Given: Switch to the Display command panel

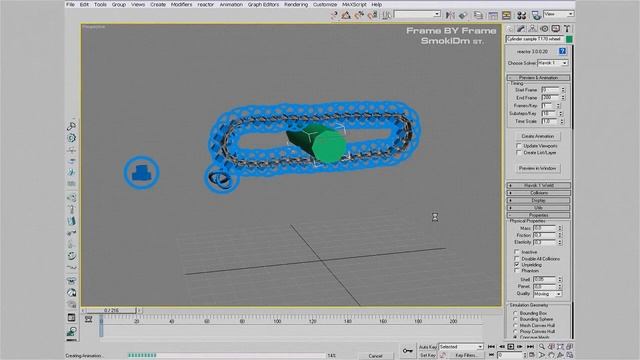Looking at the screenshot, I should [x=556, y=29].
